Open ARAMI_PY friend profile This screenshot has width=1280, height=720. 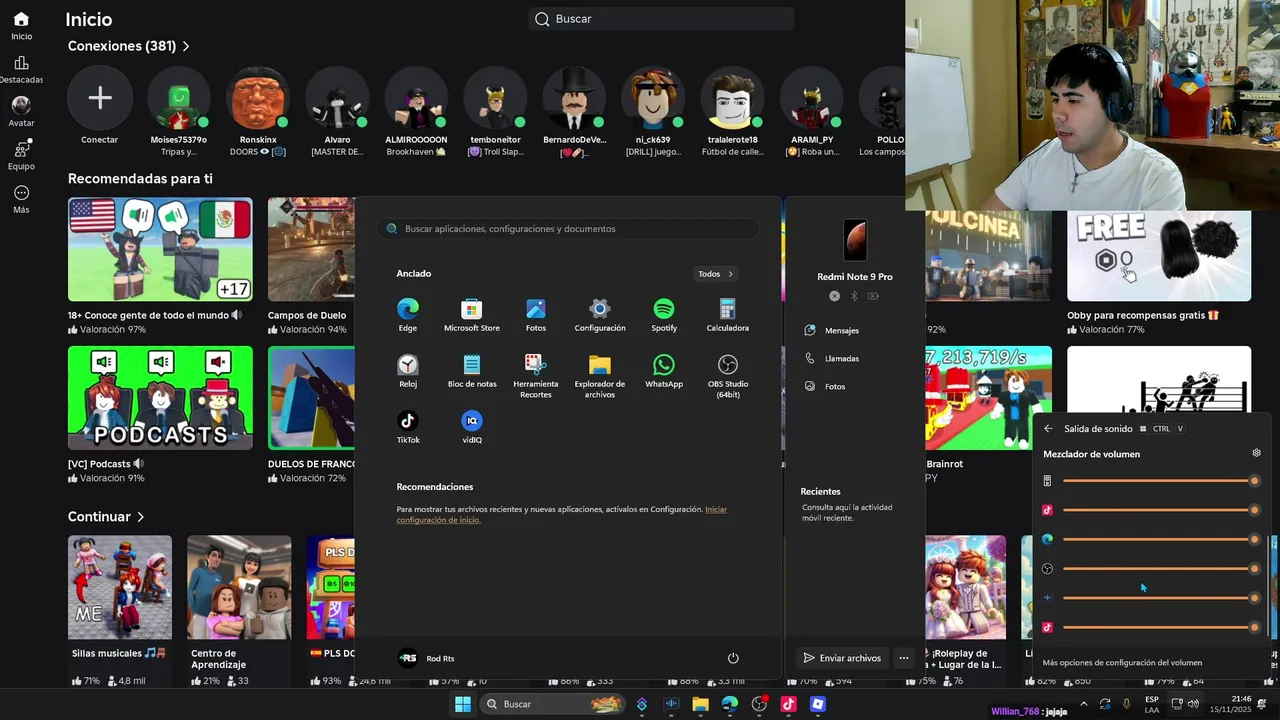pos(812,98)
